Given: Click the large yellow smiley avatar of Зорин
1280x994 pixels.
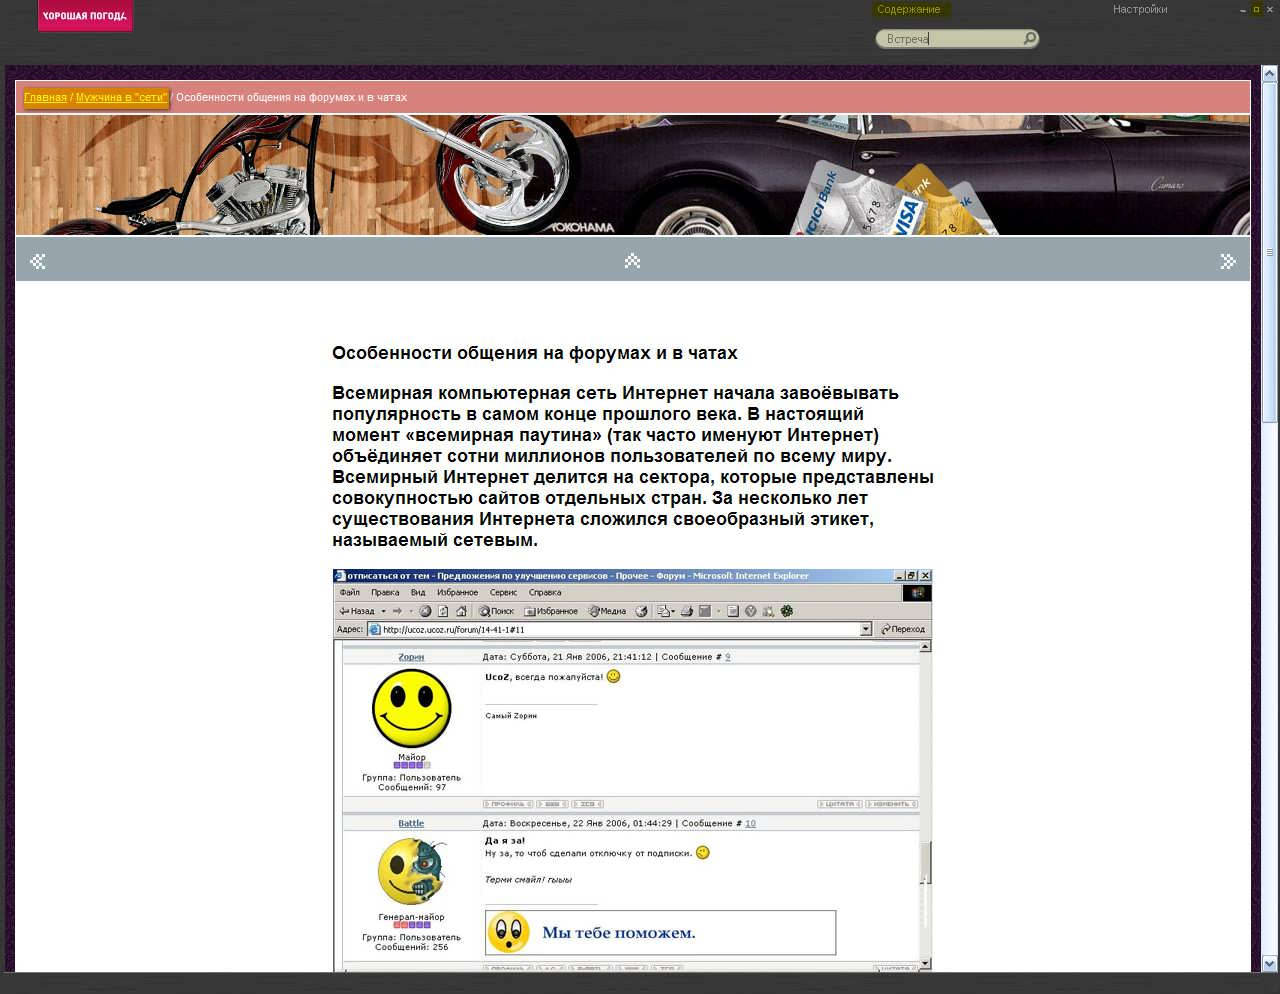Looking at the screenshot, I should point(411,708).
